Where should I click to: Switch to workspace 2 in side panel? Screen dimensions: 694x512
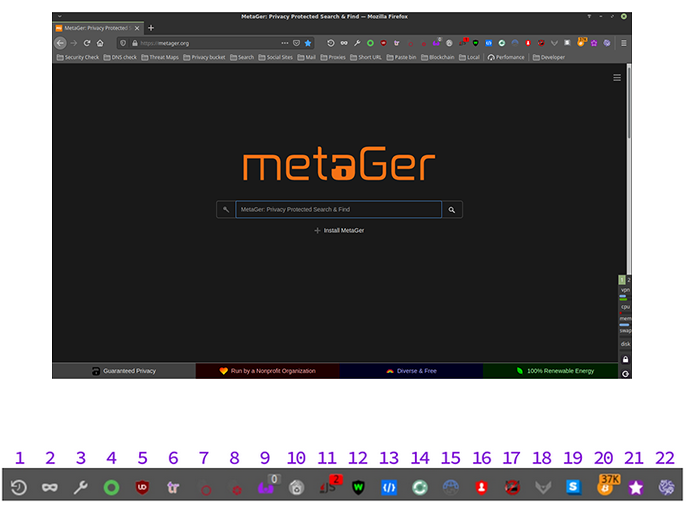628,280
